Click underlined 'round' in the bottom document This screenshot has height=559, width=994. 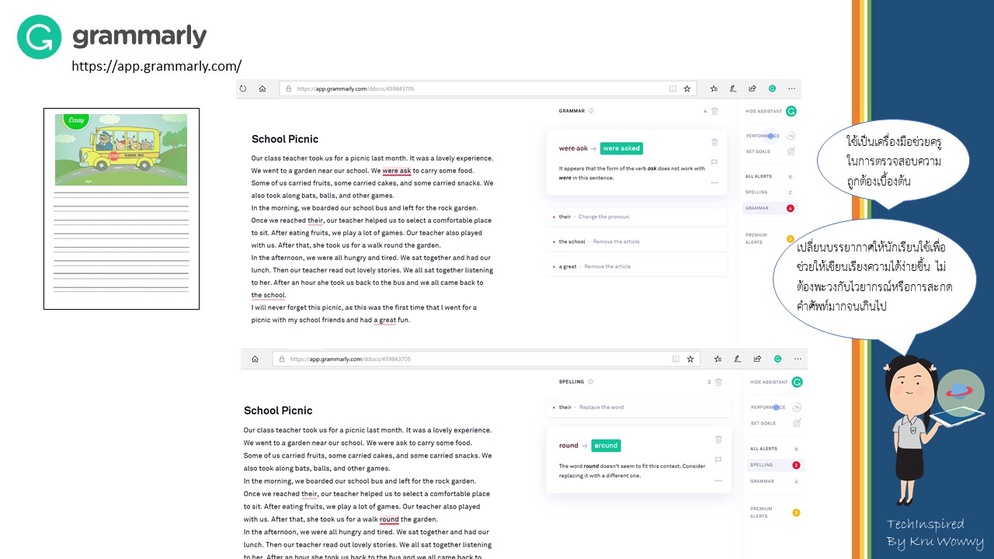[389, 519]
